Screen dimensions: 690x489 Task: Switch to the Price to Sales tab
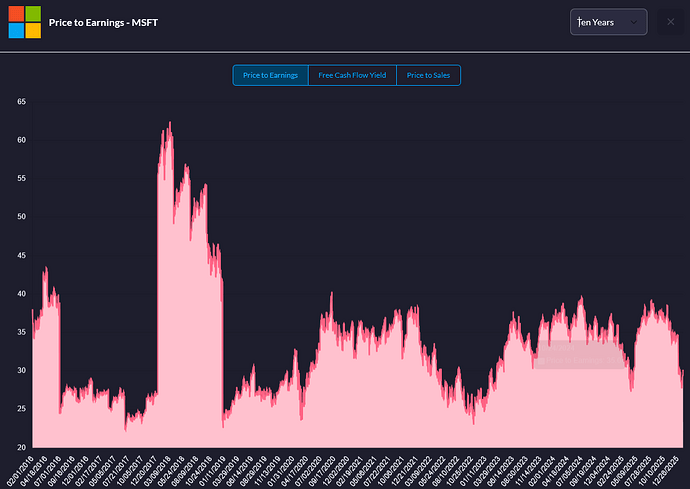tap(429, 75)
